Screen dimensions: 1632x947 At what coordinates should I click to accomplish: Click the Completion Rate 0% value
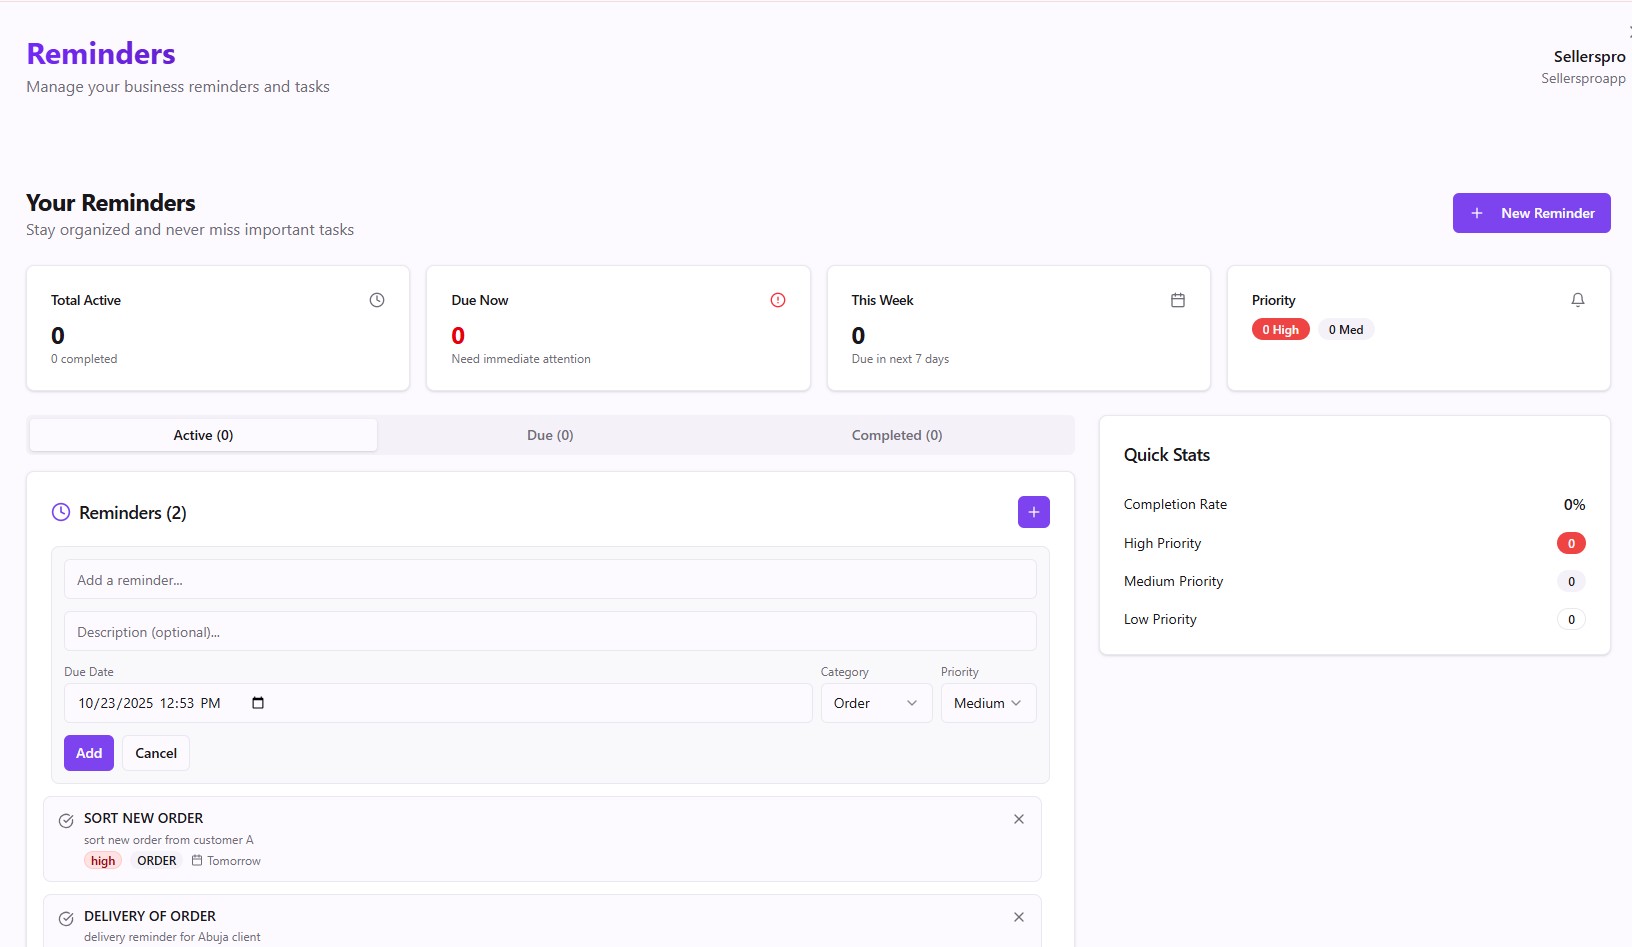pyautogui.click(x=1574, y=504)
